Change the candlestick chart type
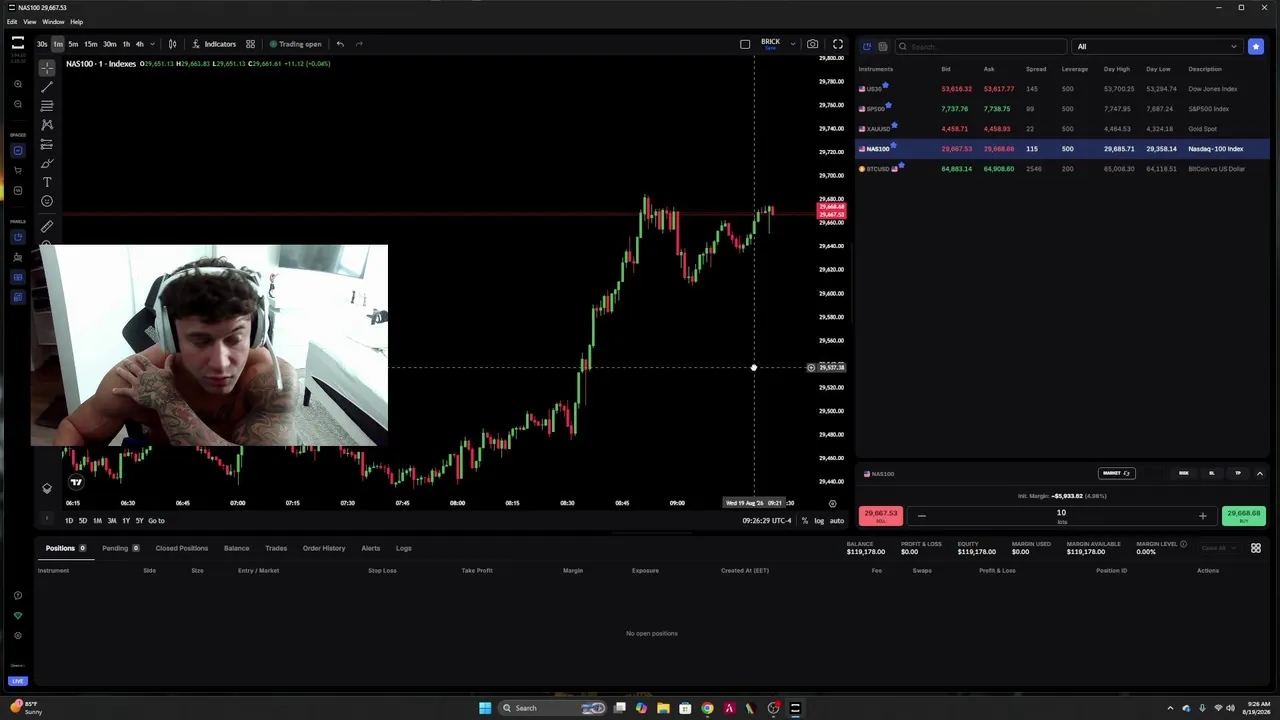This screenshot has height=720, width=1280. (x=172, y=44)
